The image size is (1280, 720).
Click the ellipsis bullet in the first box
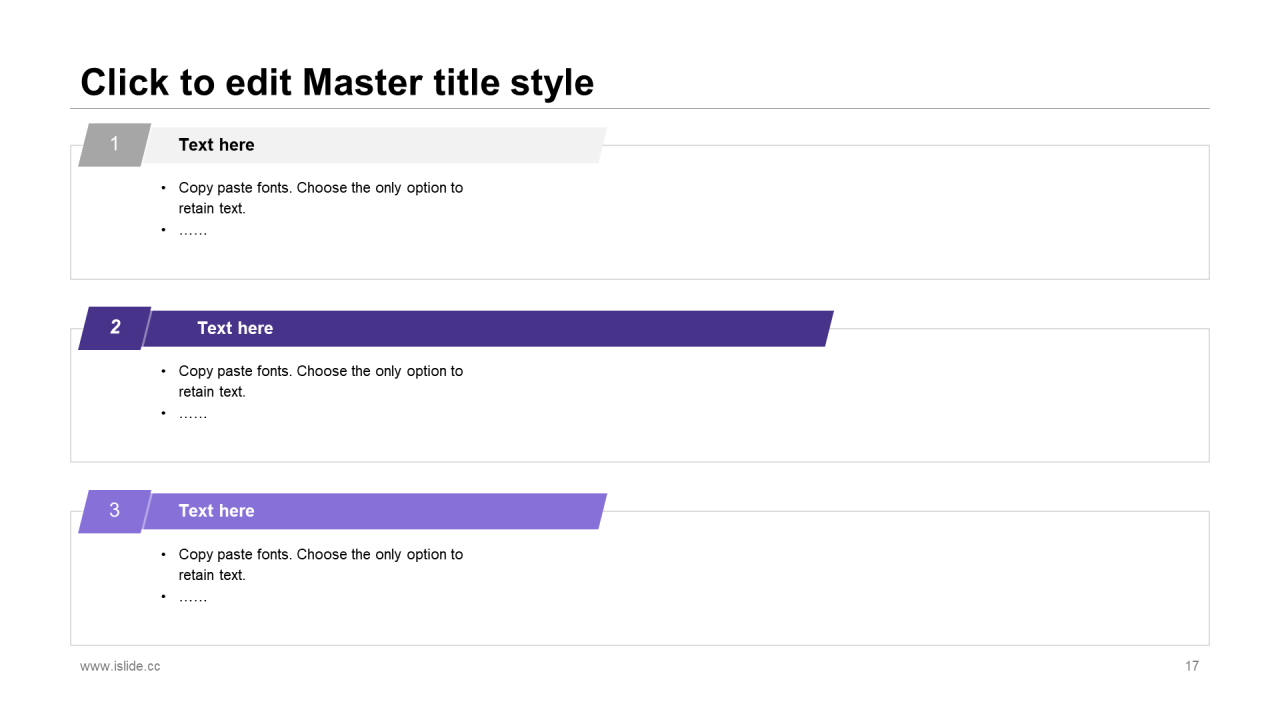pyautogui.click(x=193, y=231)
